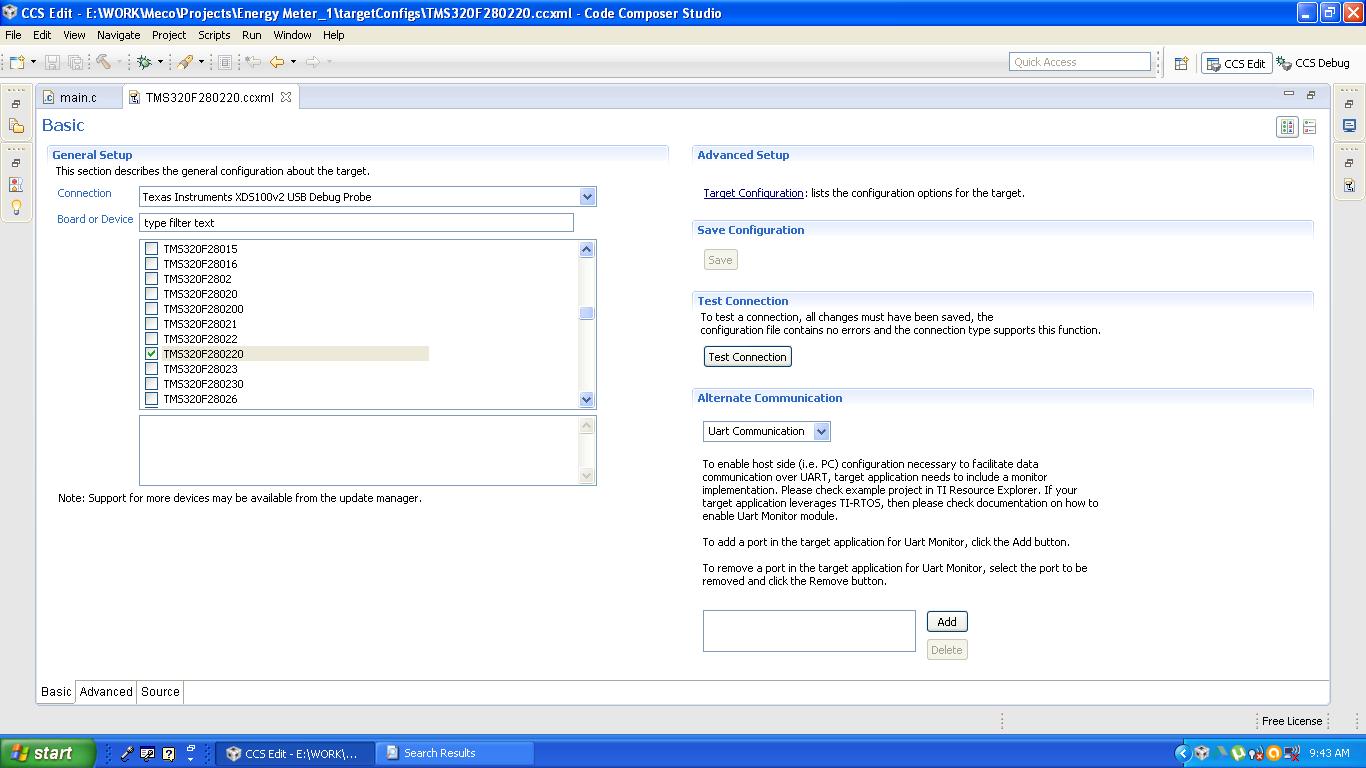
Task: Check the TMS320F28020 device checkbox
Action: click(152, 294)
